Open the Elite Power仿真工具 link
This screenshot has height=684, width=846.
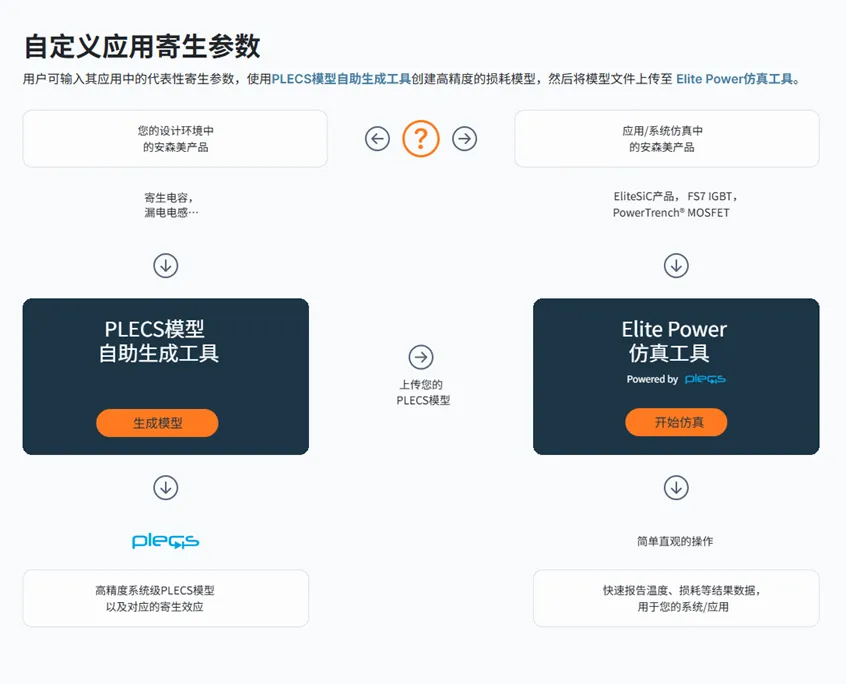(735, 79)
